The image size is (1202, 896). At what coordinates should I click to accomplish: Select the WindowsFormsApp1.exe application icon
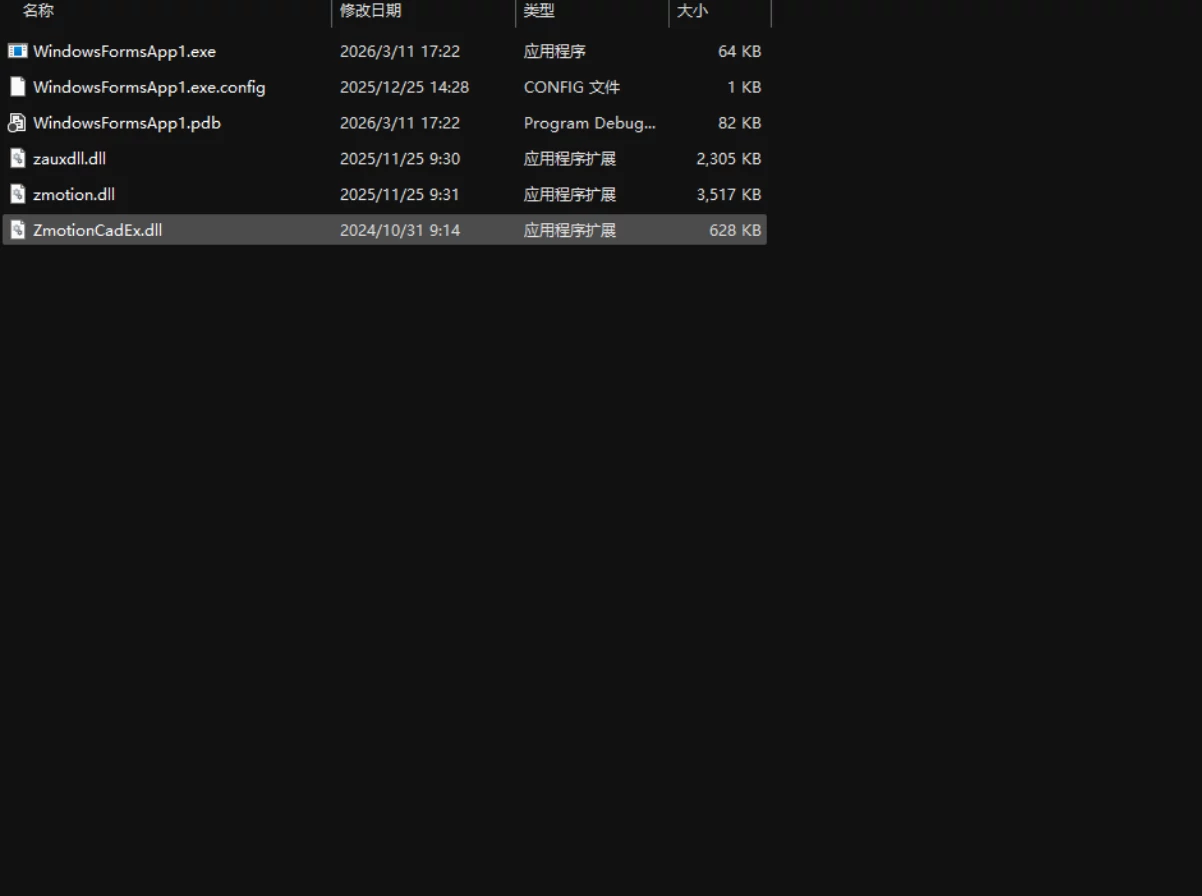[17, 51]
